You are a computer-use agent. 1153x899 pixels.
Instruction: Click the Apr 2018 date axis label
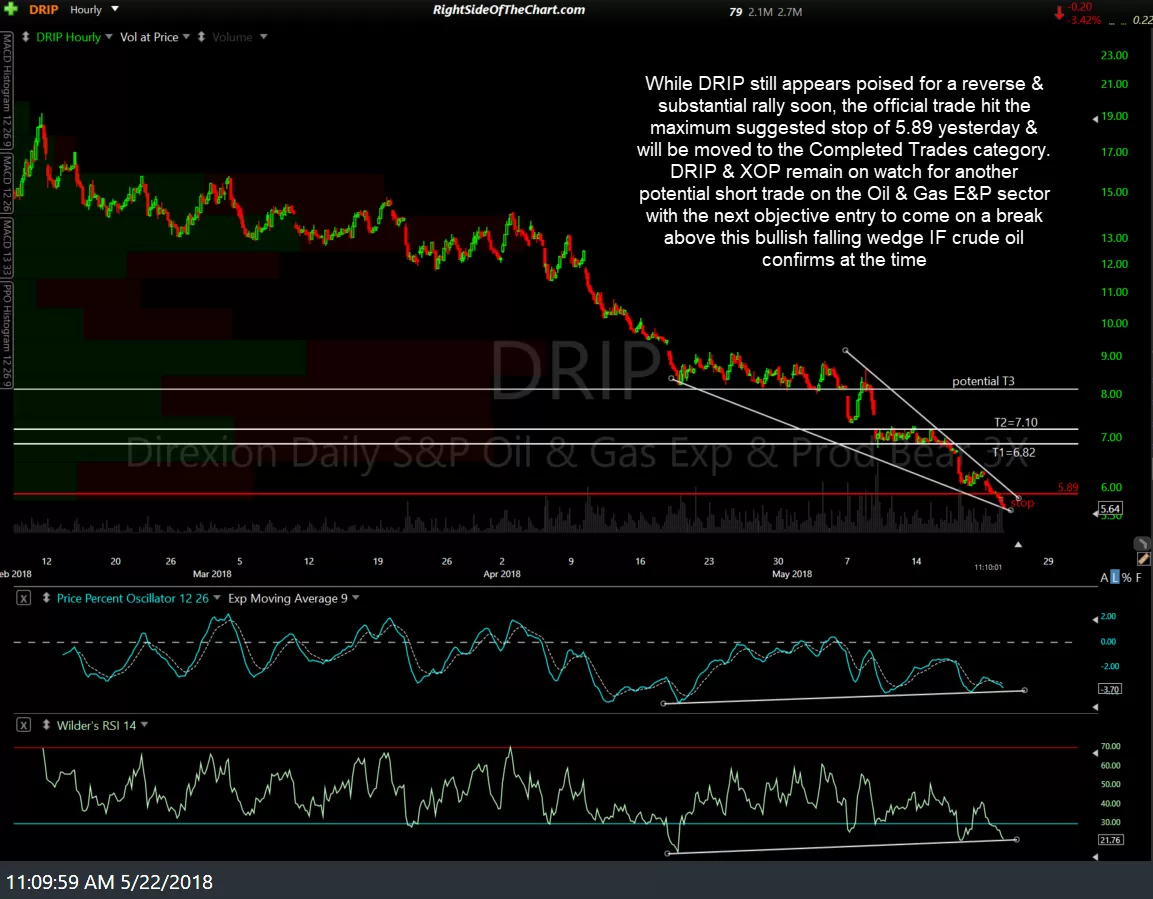tap(501, 573)
